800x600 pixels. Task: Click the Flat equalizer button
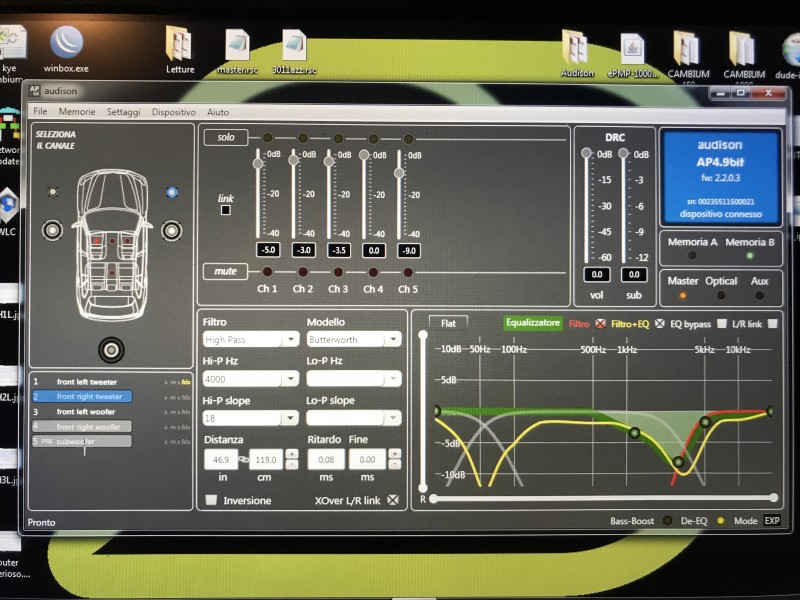click(448, 323)
